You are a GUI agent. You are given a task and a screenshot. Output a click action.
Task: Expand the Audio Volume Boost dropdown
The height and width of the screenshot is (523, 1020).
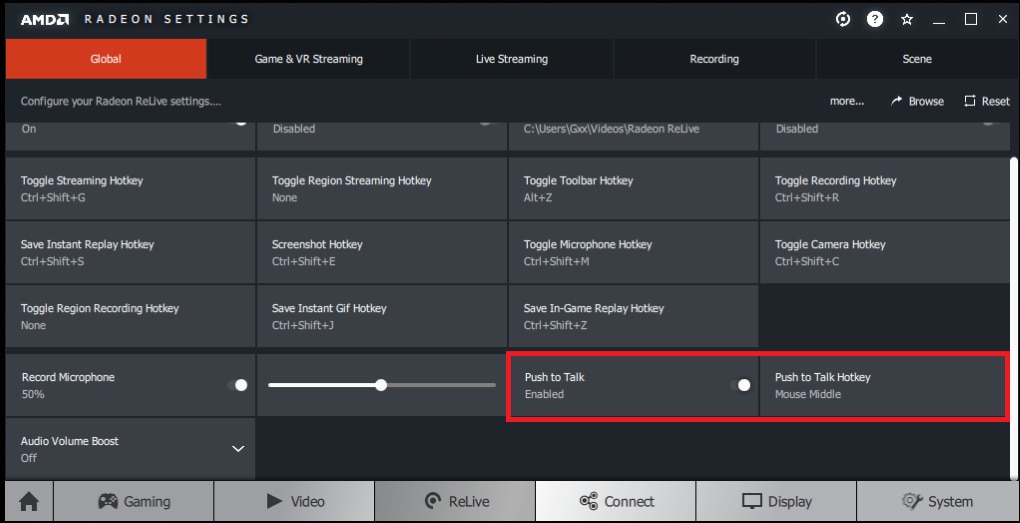[x=238, y=449]
